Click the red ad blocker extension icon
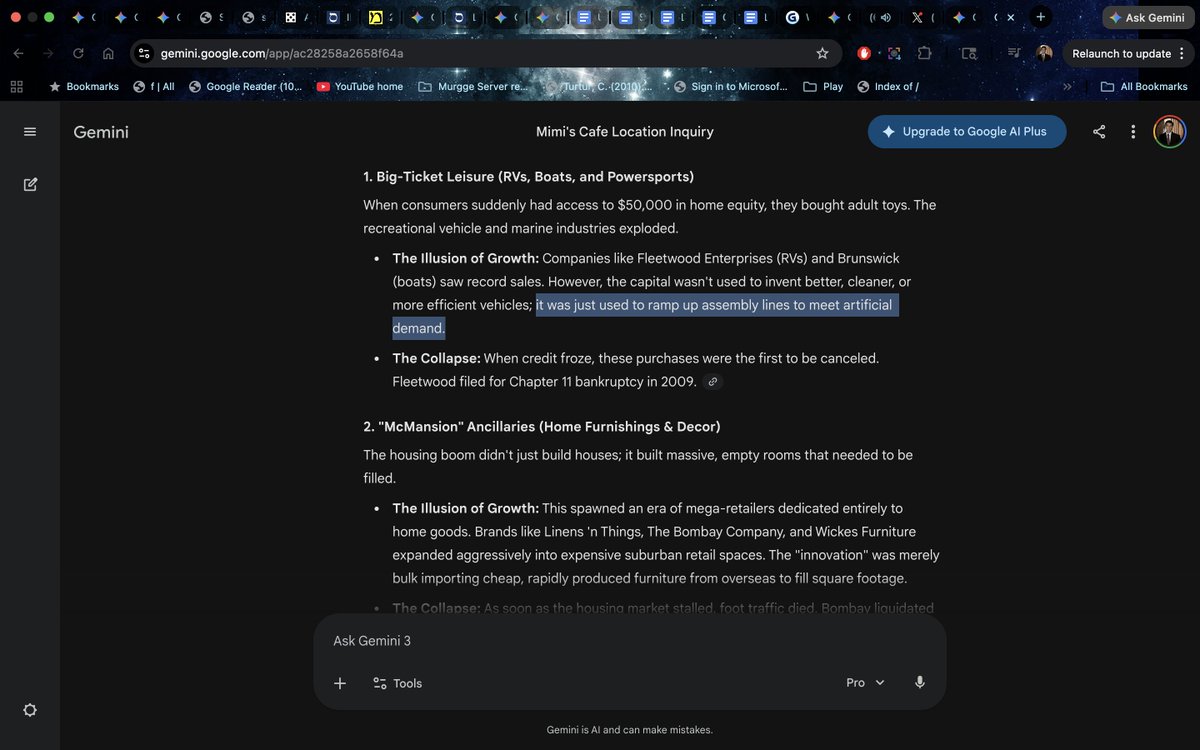 [x=864, y=54]
